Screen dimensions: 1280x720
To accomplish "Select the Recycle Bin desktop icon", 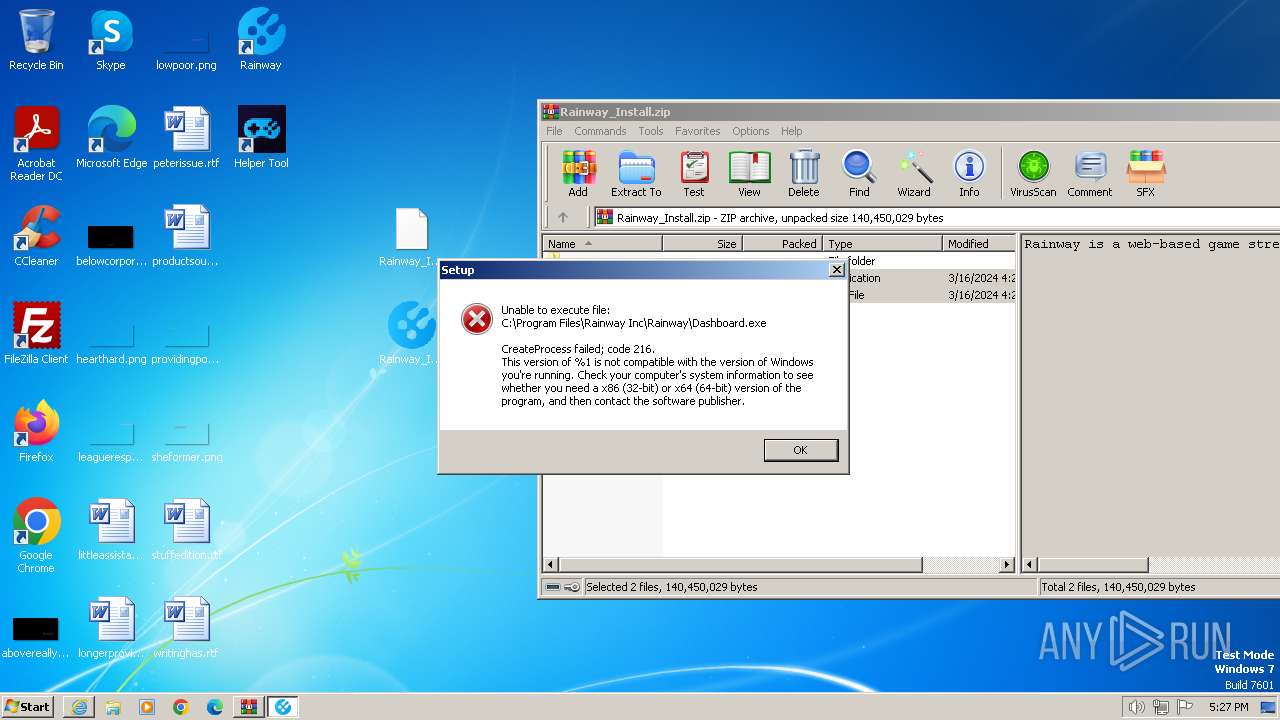I will pos(36,40).
